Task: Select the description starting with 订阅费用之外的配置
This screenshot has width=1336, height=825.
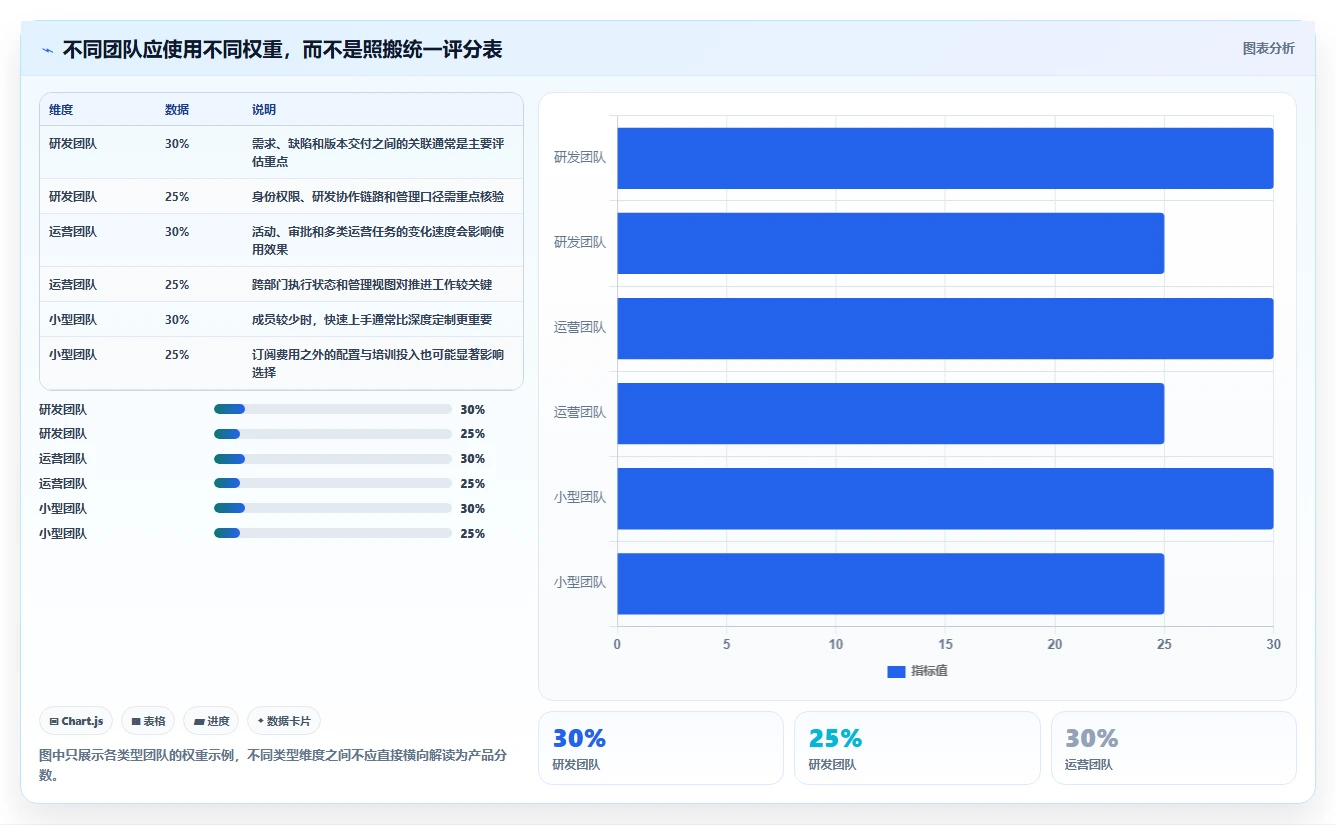Action: [x=378, y=363]
